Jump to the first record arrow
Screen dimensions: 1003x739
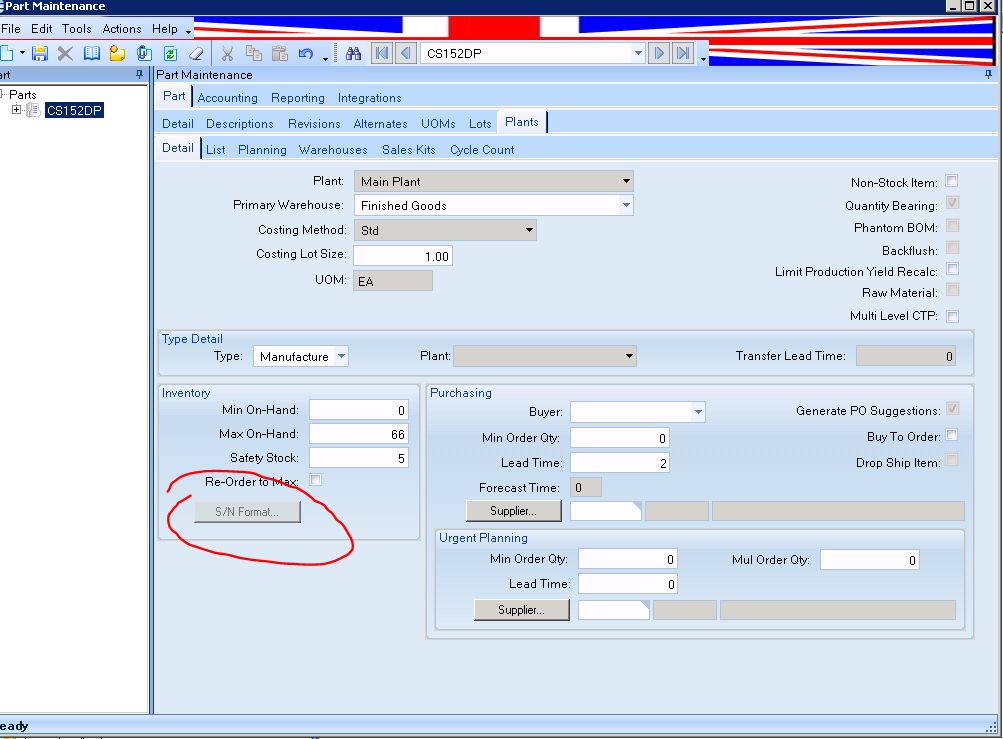coord(381,53)
